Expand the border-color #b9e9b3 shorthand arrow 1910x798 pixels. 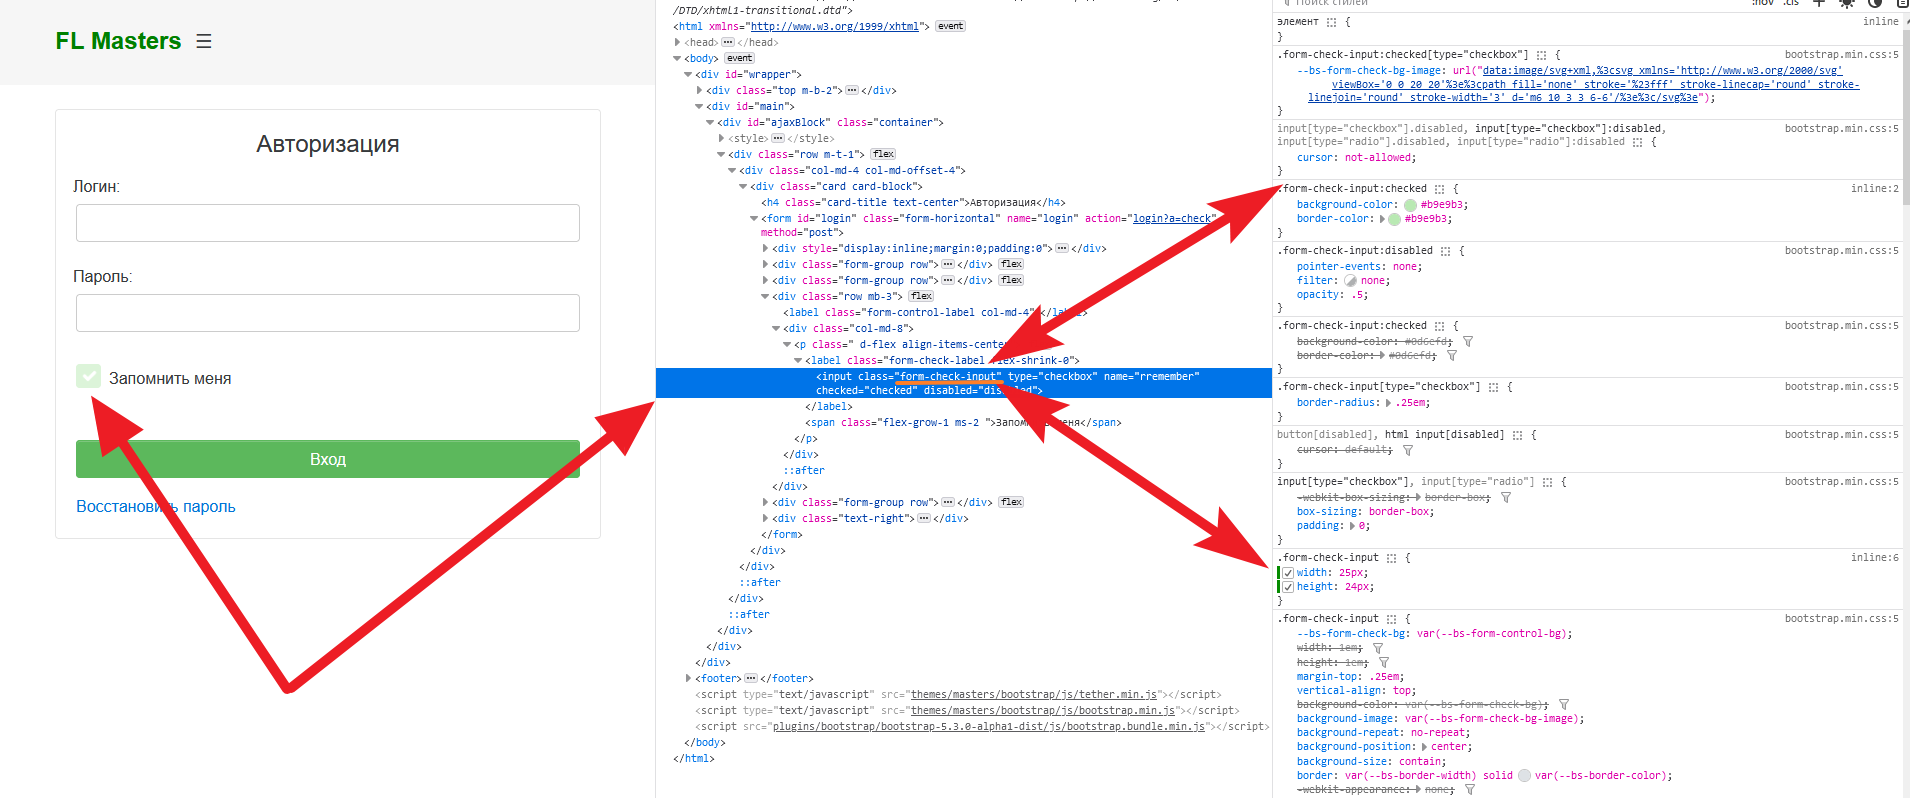pos(1382,219)
